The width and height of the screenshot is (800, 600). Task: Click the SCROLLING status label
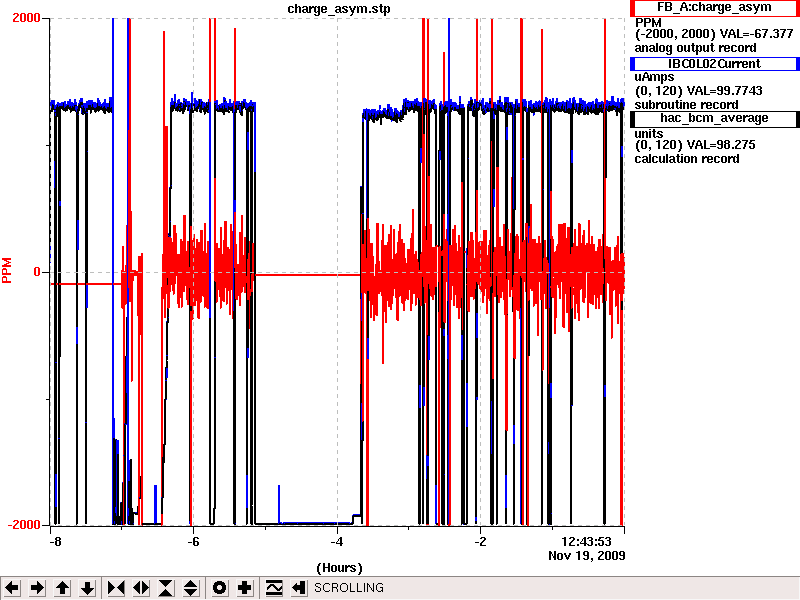(x=349, y=588)
